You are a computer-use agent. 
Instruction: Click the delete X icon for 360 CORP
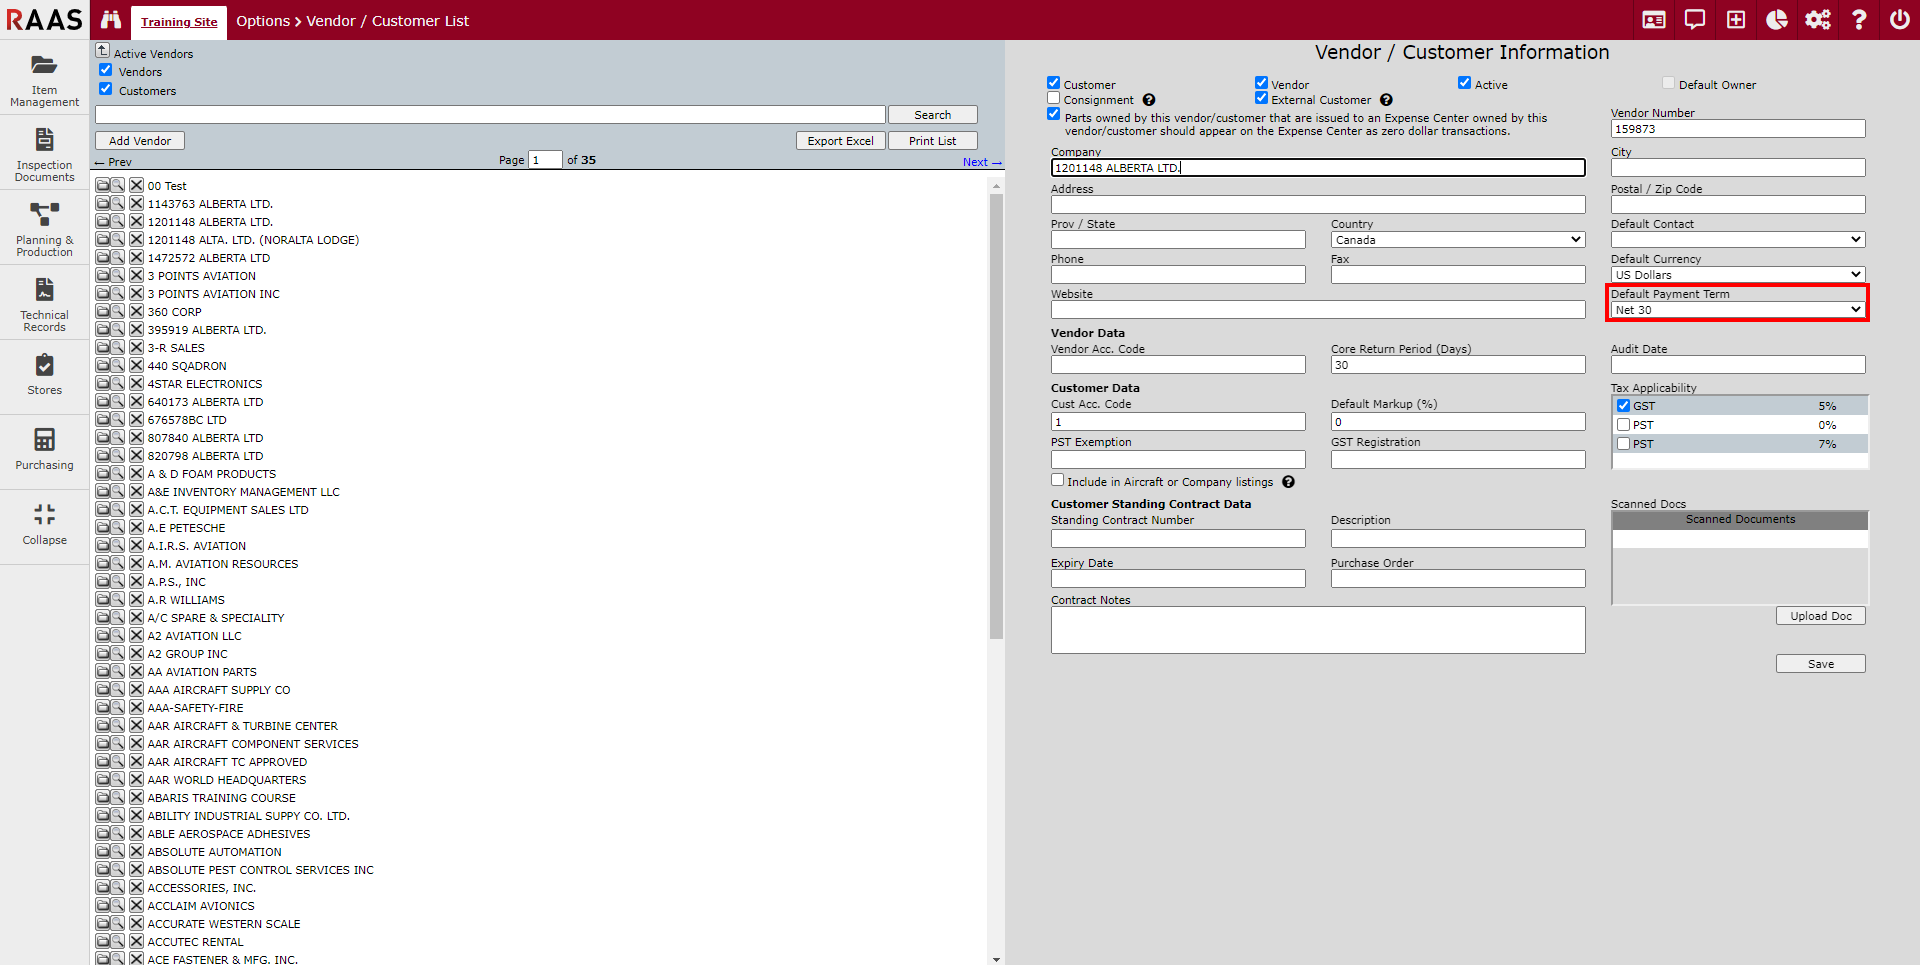(136, 312)
